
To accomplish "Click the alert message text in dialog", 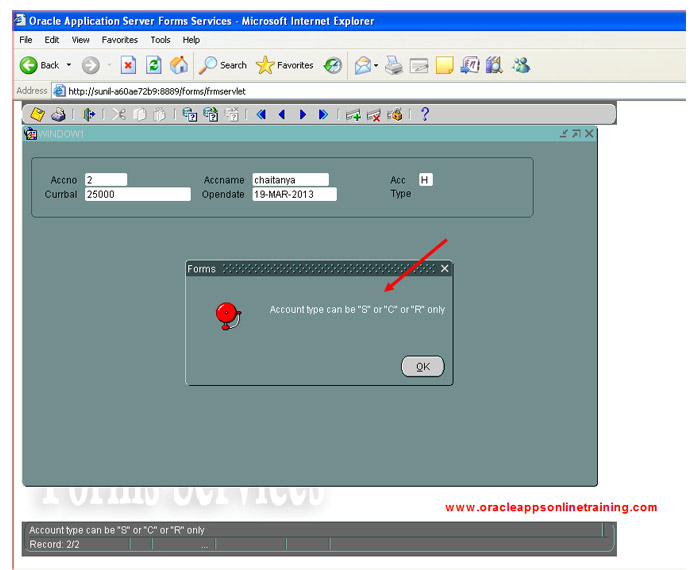I will pos(357,309).
